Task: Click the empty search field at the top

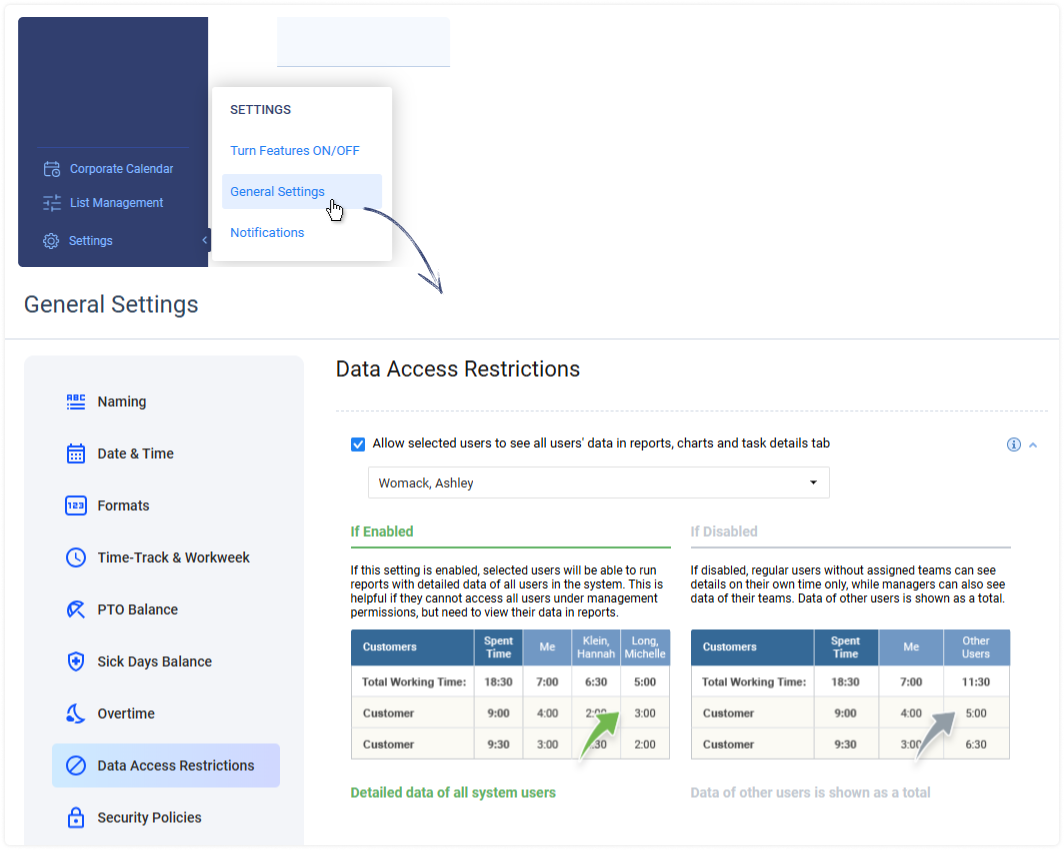Action: coord(363,42)
